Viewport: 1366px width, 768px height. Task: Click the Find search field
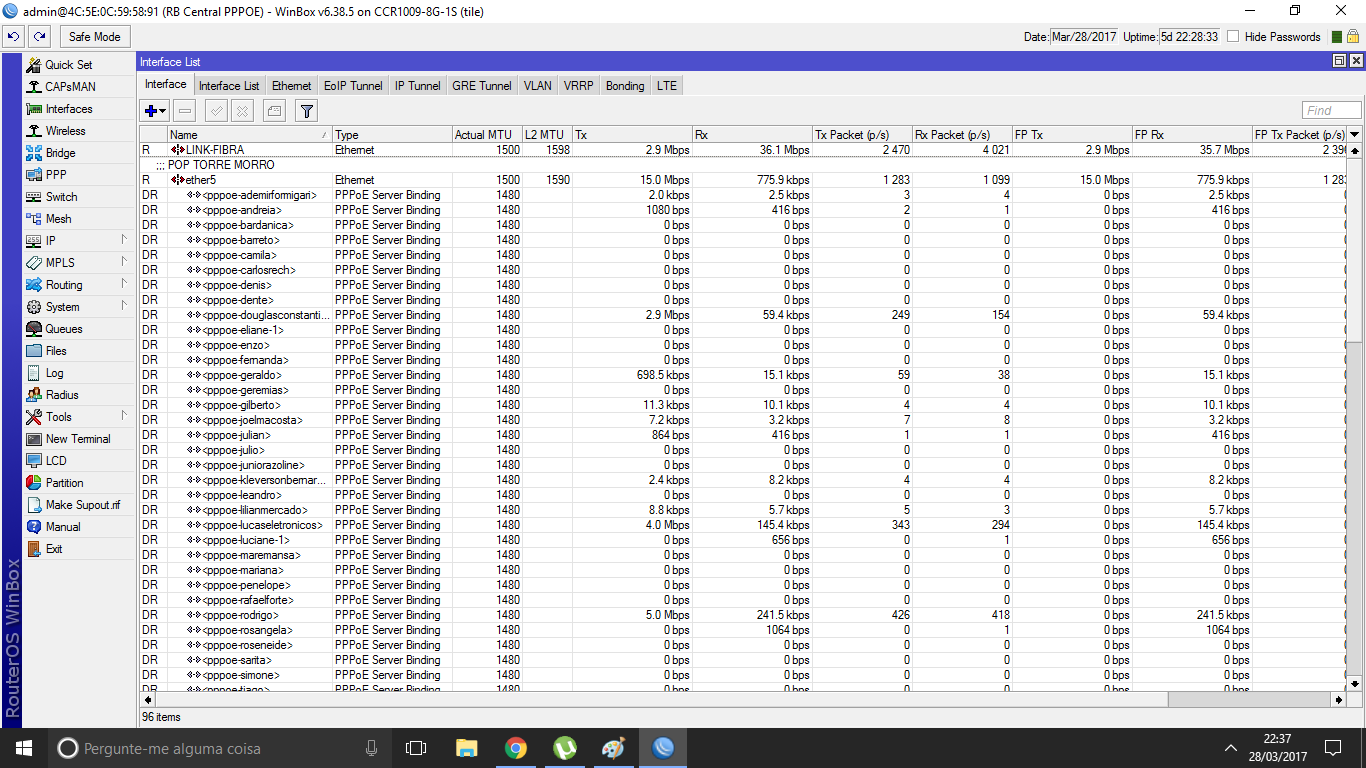(x=1332, y=111)
